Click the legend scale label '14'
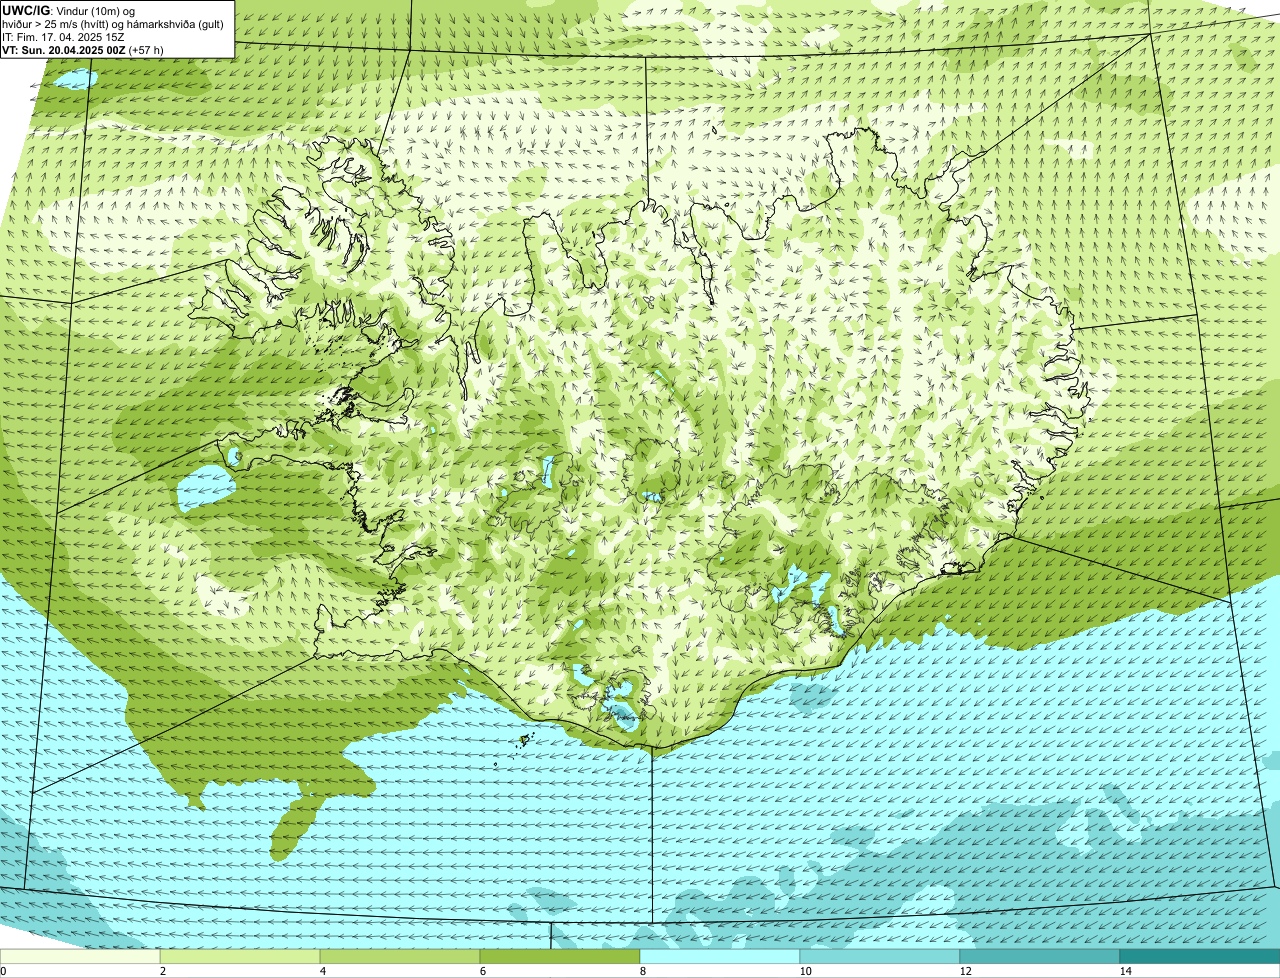Viewport: 1280px width, 978px height. click(1125, 971)
